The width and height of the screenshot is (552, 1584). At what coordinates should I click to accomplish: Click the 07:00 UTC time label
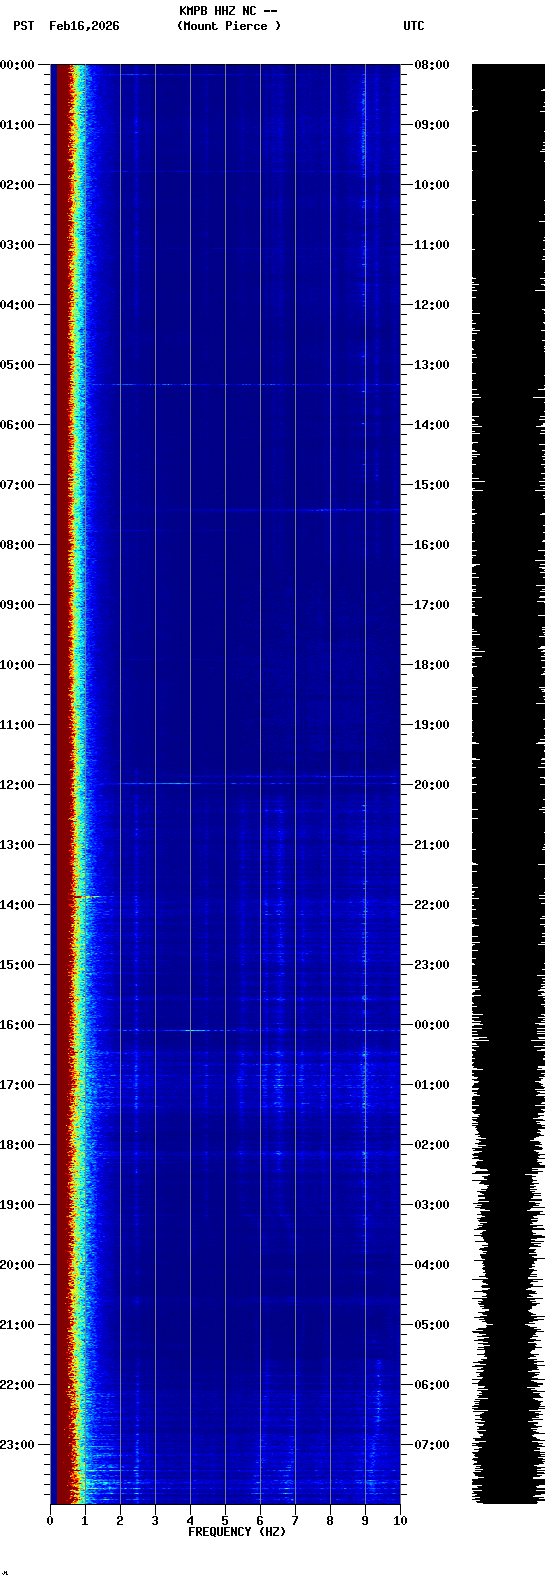pos(431,1445)
